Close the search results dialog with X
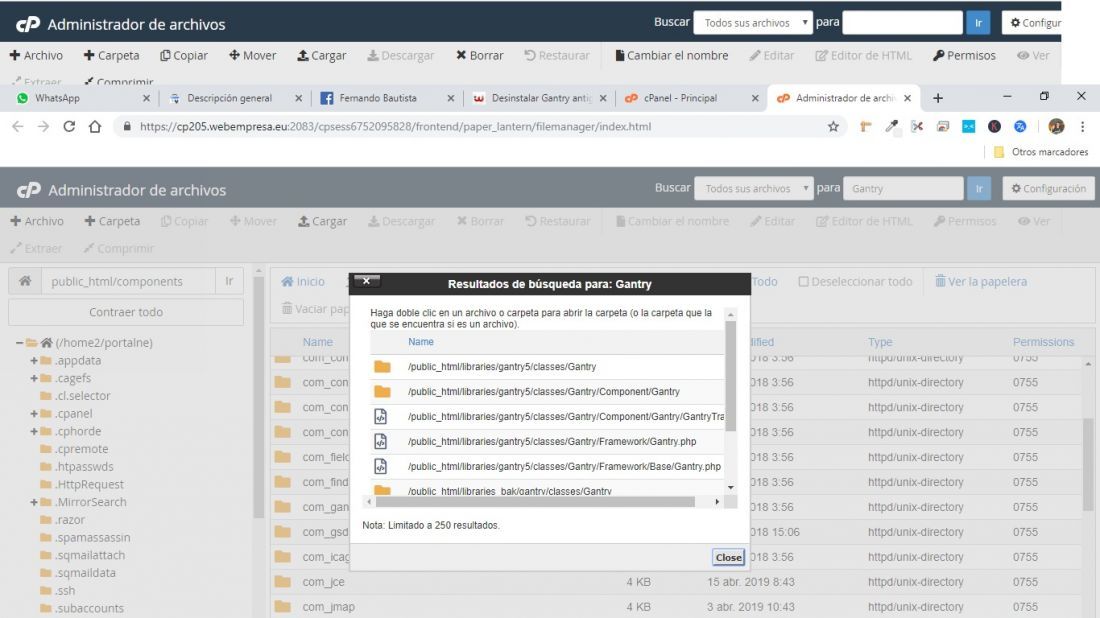The image size is (1100, 618). click(x=366, y=281)
